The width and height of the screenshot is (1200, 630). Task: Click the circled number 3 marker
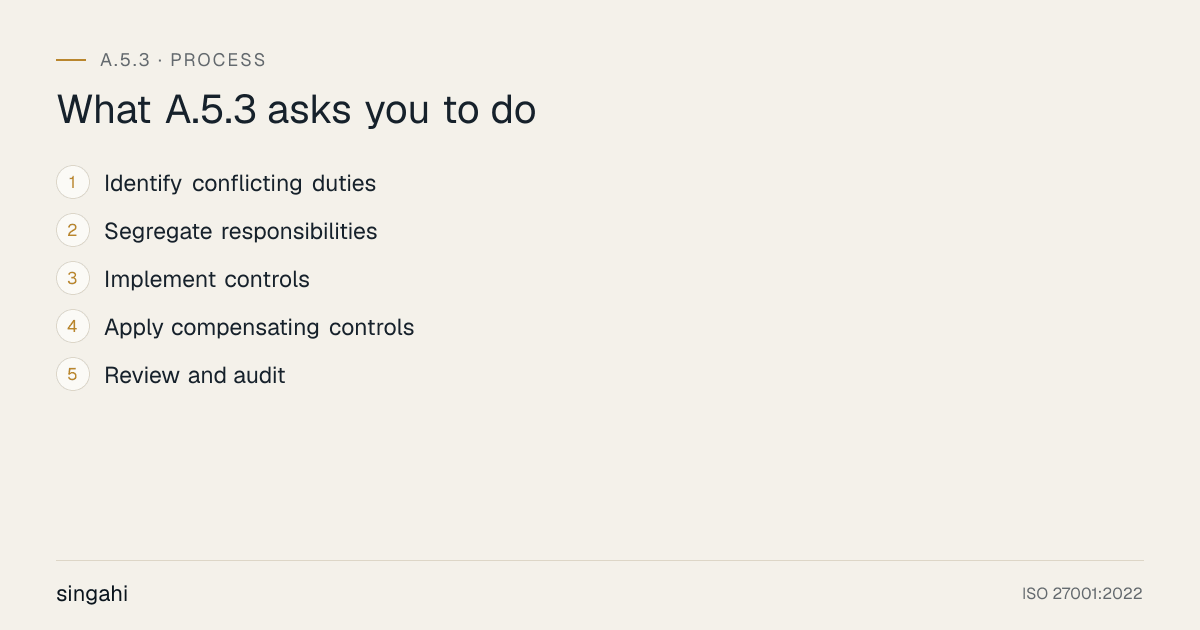[x=73, y=279]
